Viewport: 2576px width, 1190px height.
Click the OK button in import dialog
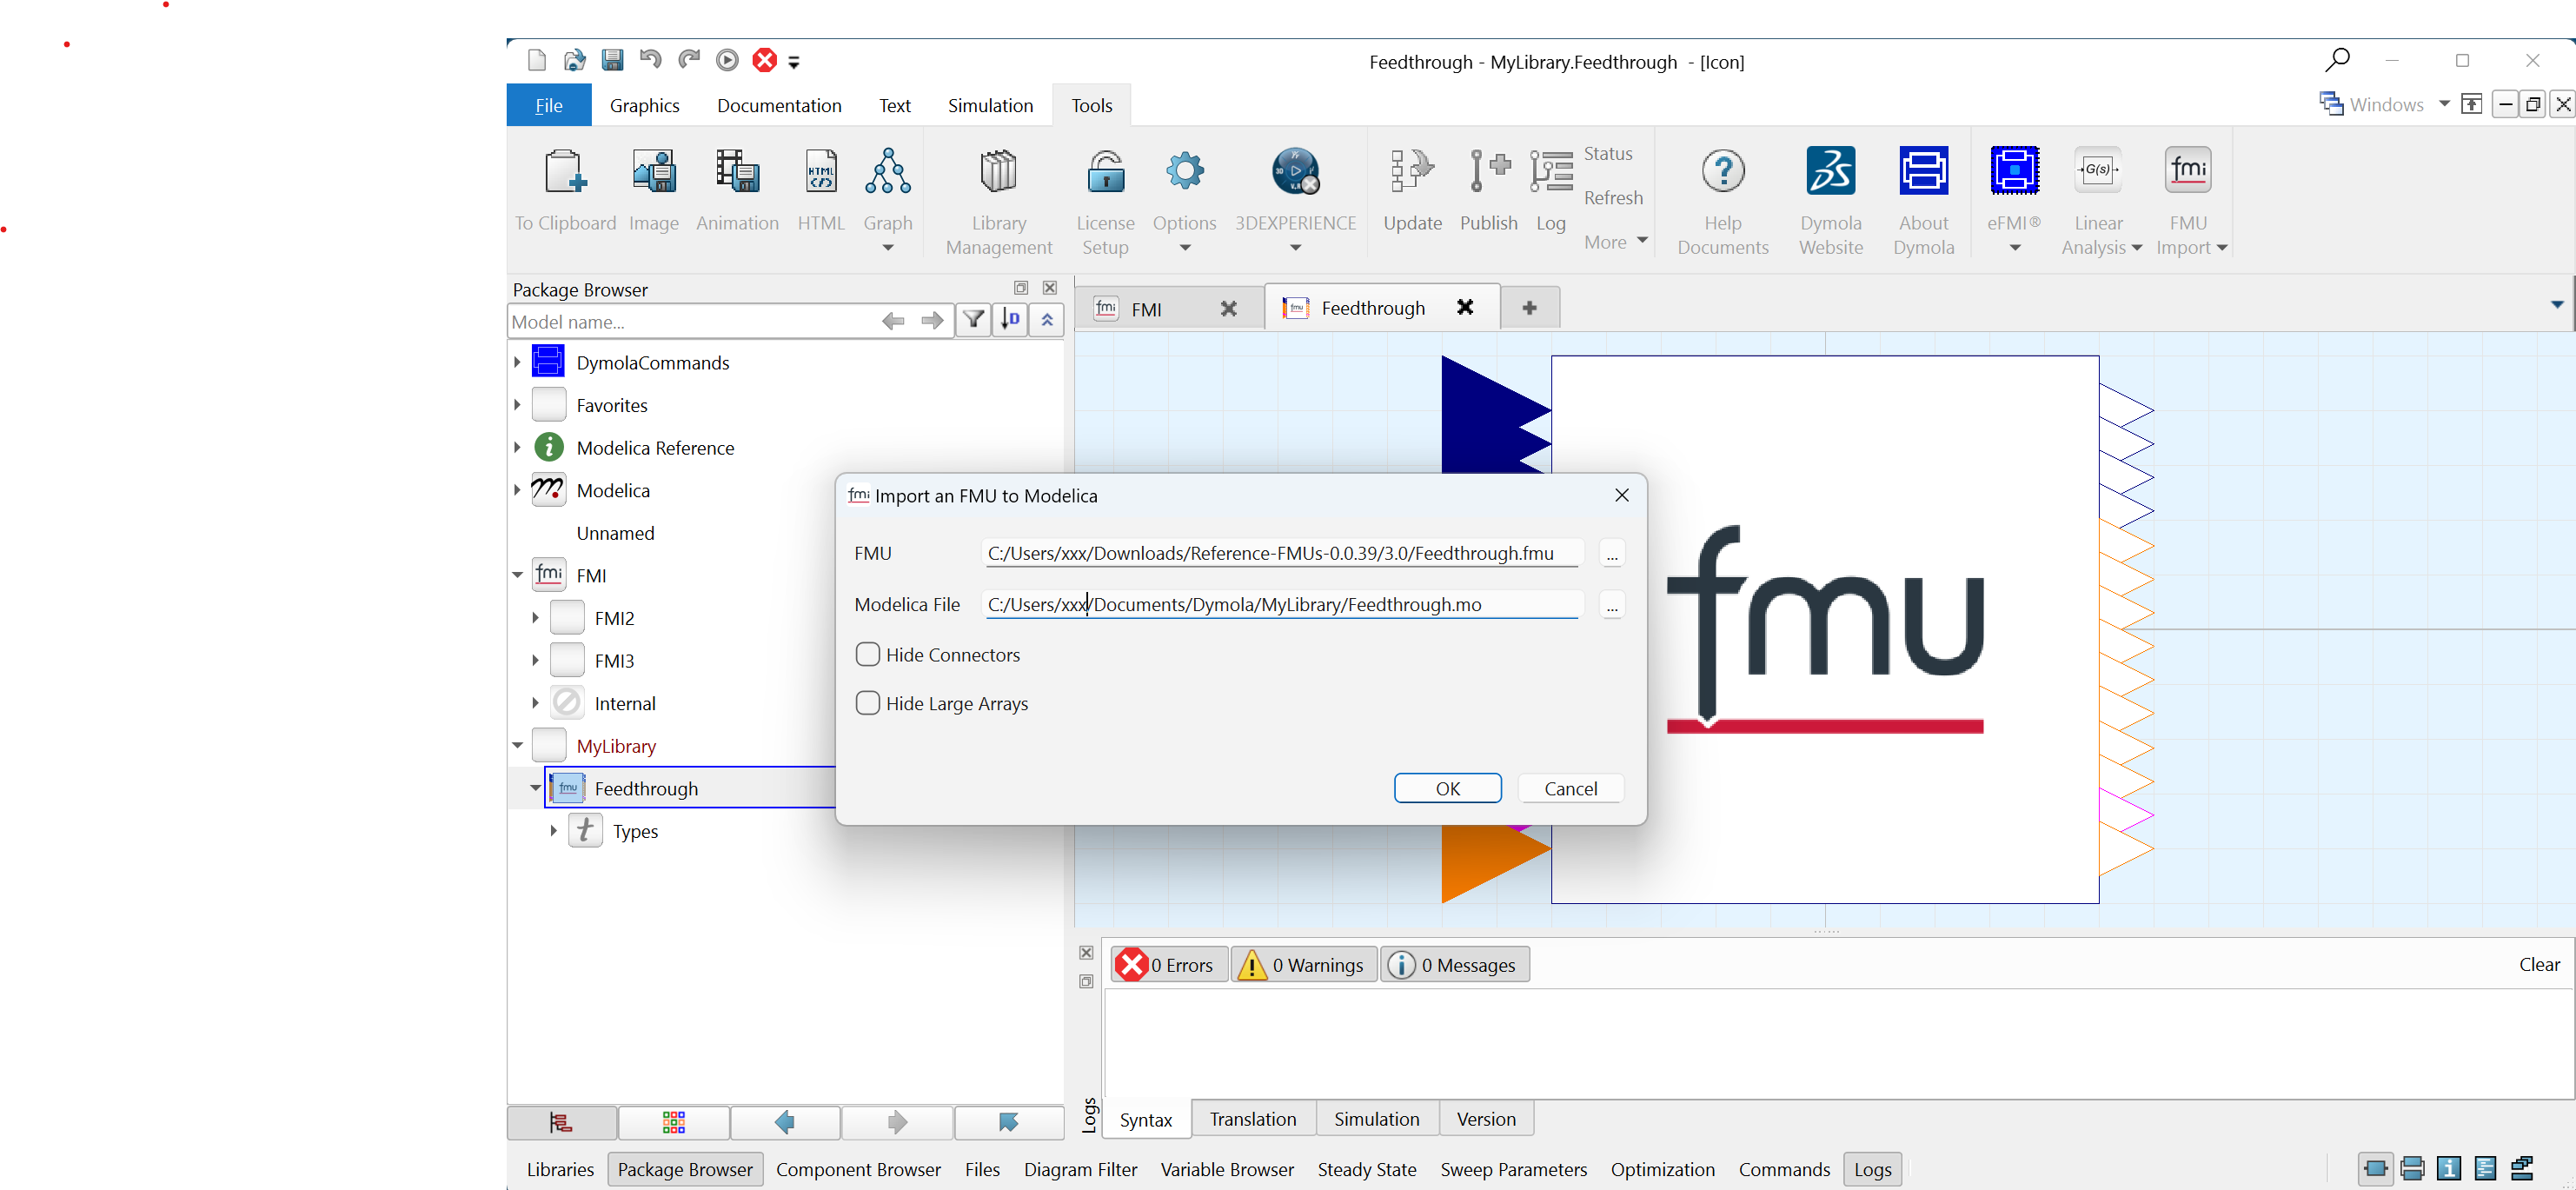(1446, 788)
